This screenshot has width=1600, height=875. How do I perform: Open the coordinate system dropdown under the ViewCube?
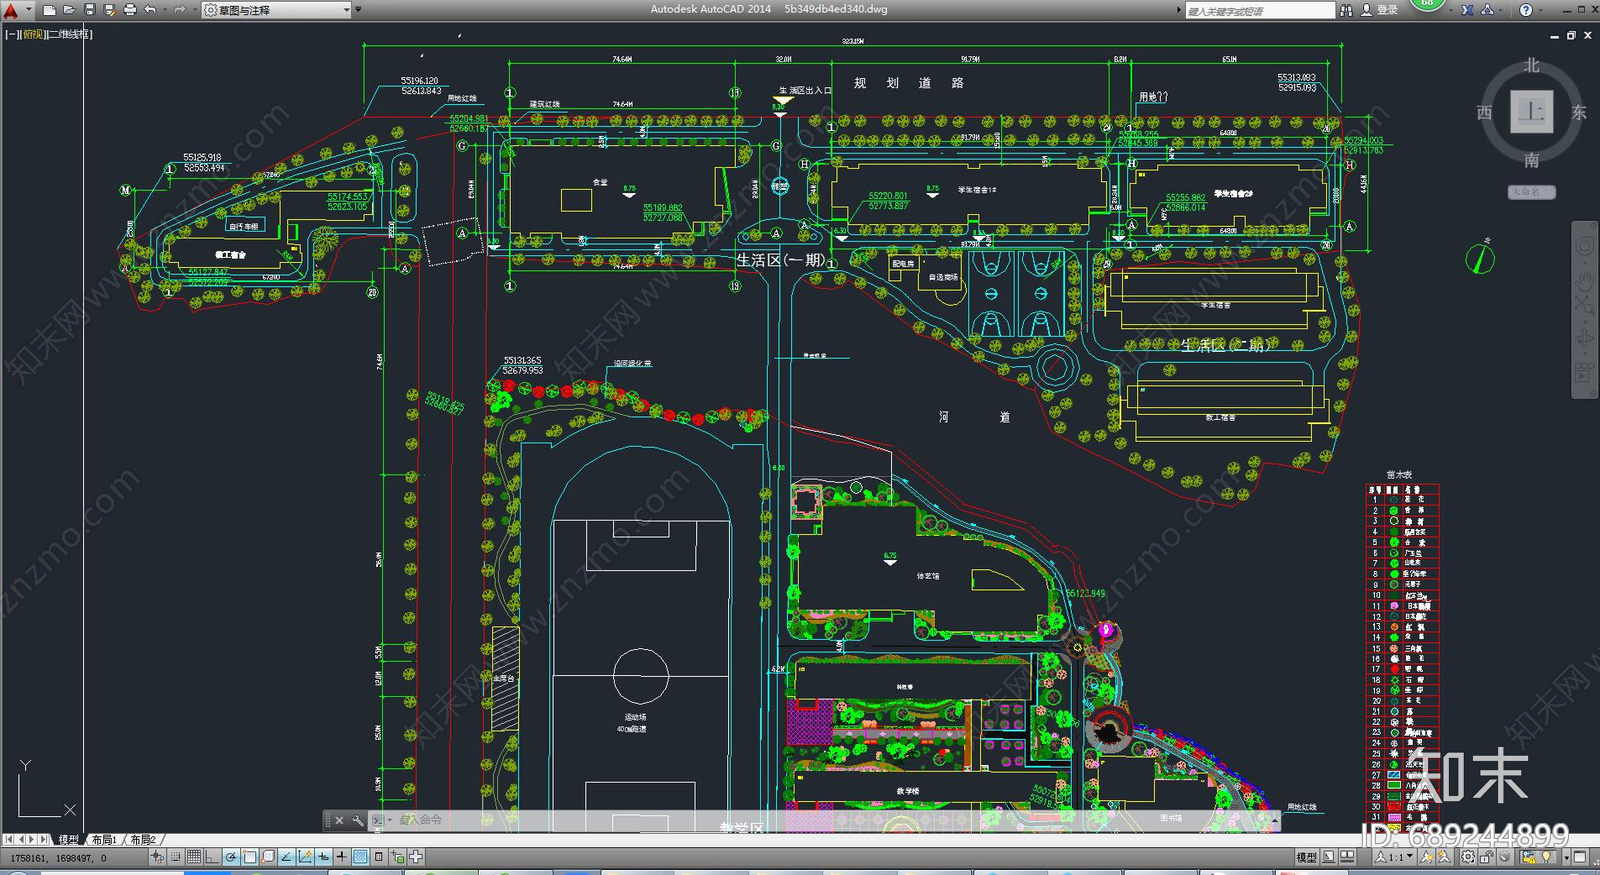point(1532,192)
